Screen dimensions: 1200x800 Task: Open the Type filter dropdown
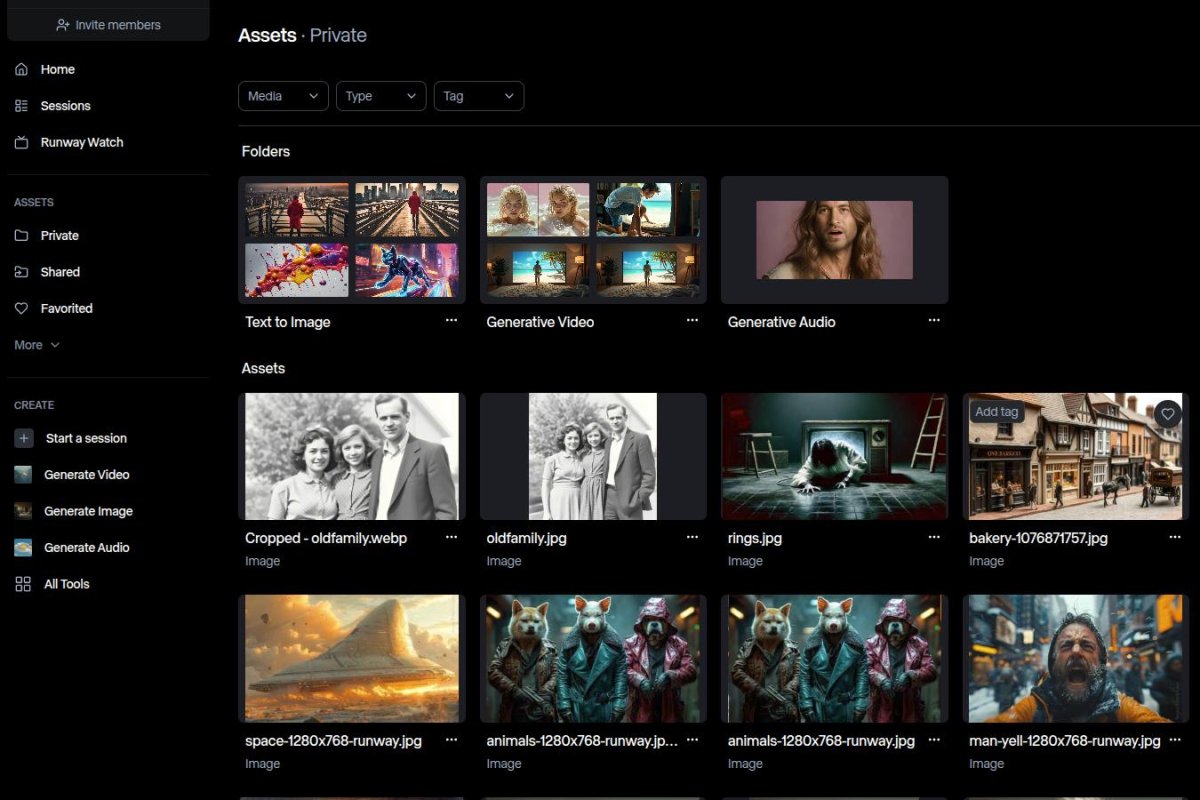coord(381,96)
